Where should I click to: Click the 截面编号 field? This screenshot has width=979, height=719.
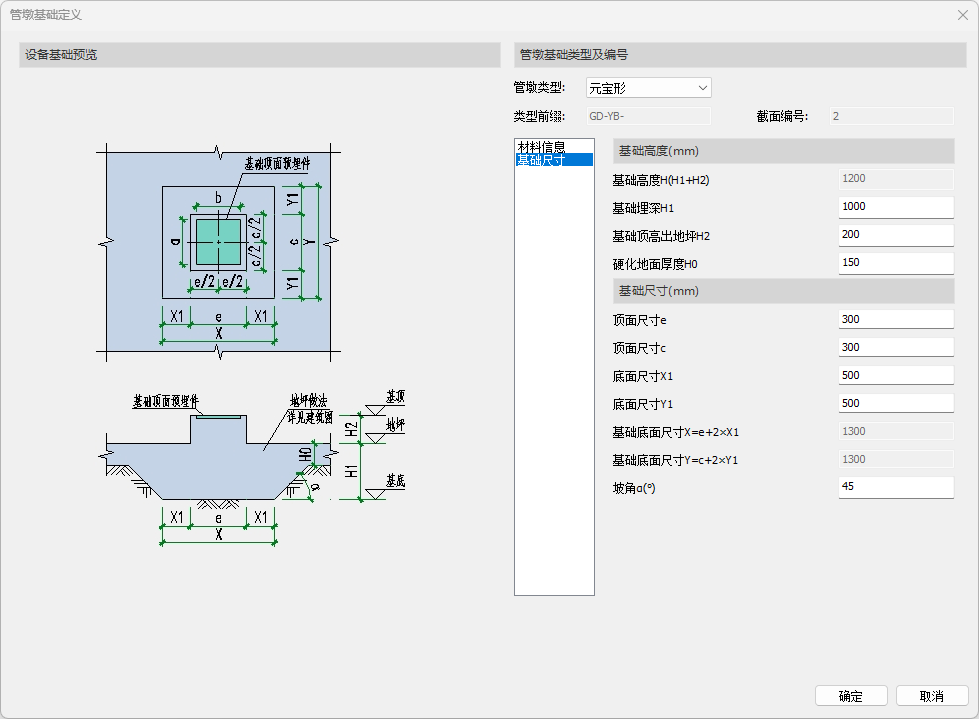(x=890, y=116)
